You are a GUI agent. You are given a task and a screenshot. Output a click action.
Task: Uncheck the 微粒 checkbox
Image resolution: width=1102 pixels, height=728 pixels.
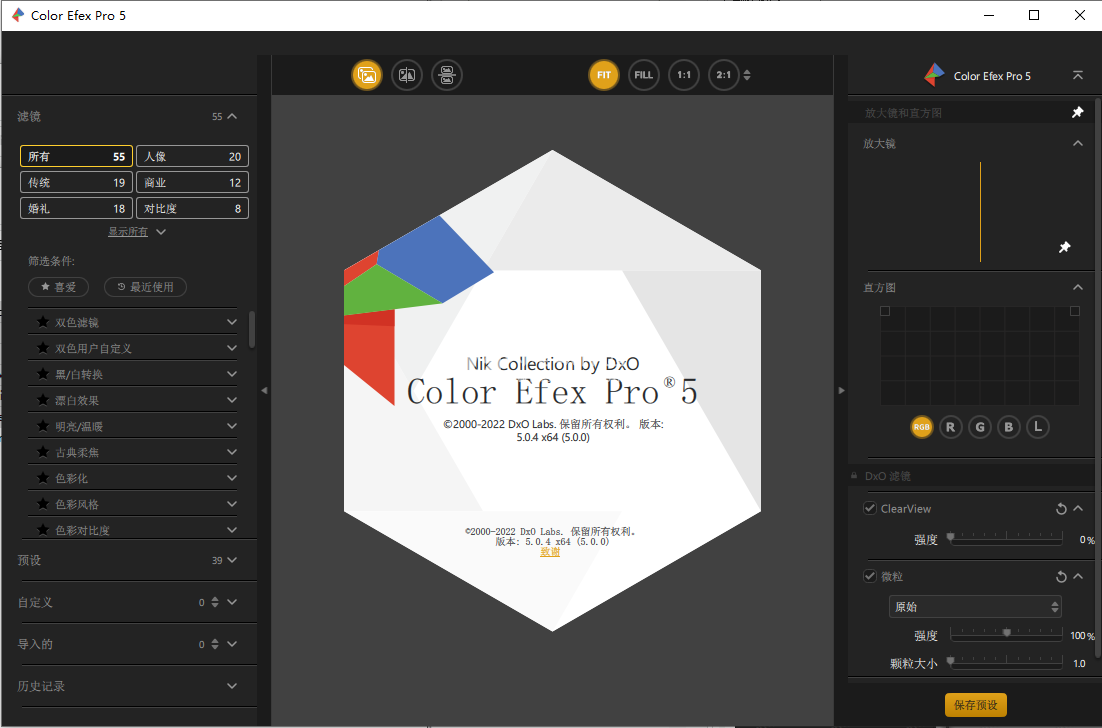870,576
